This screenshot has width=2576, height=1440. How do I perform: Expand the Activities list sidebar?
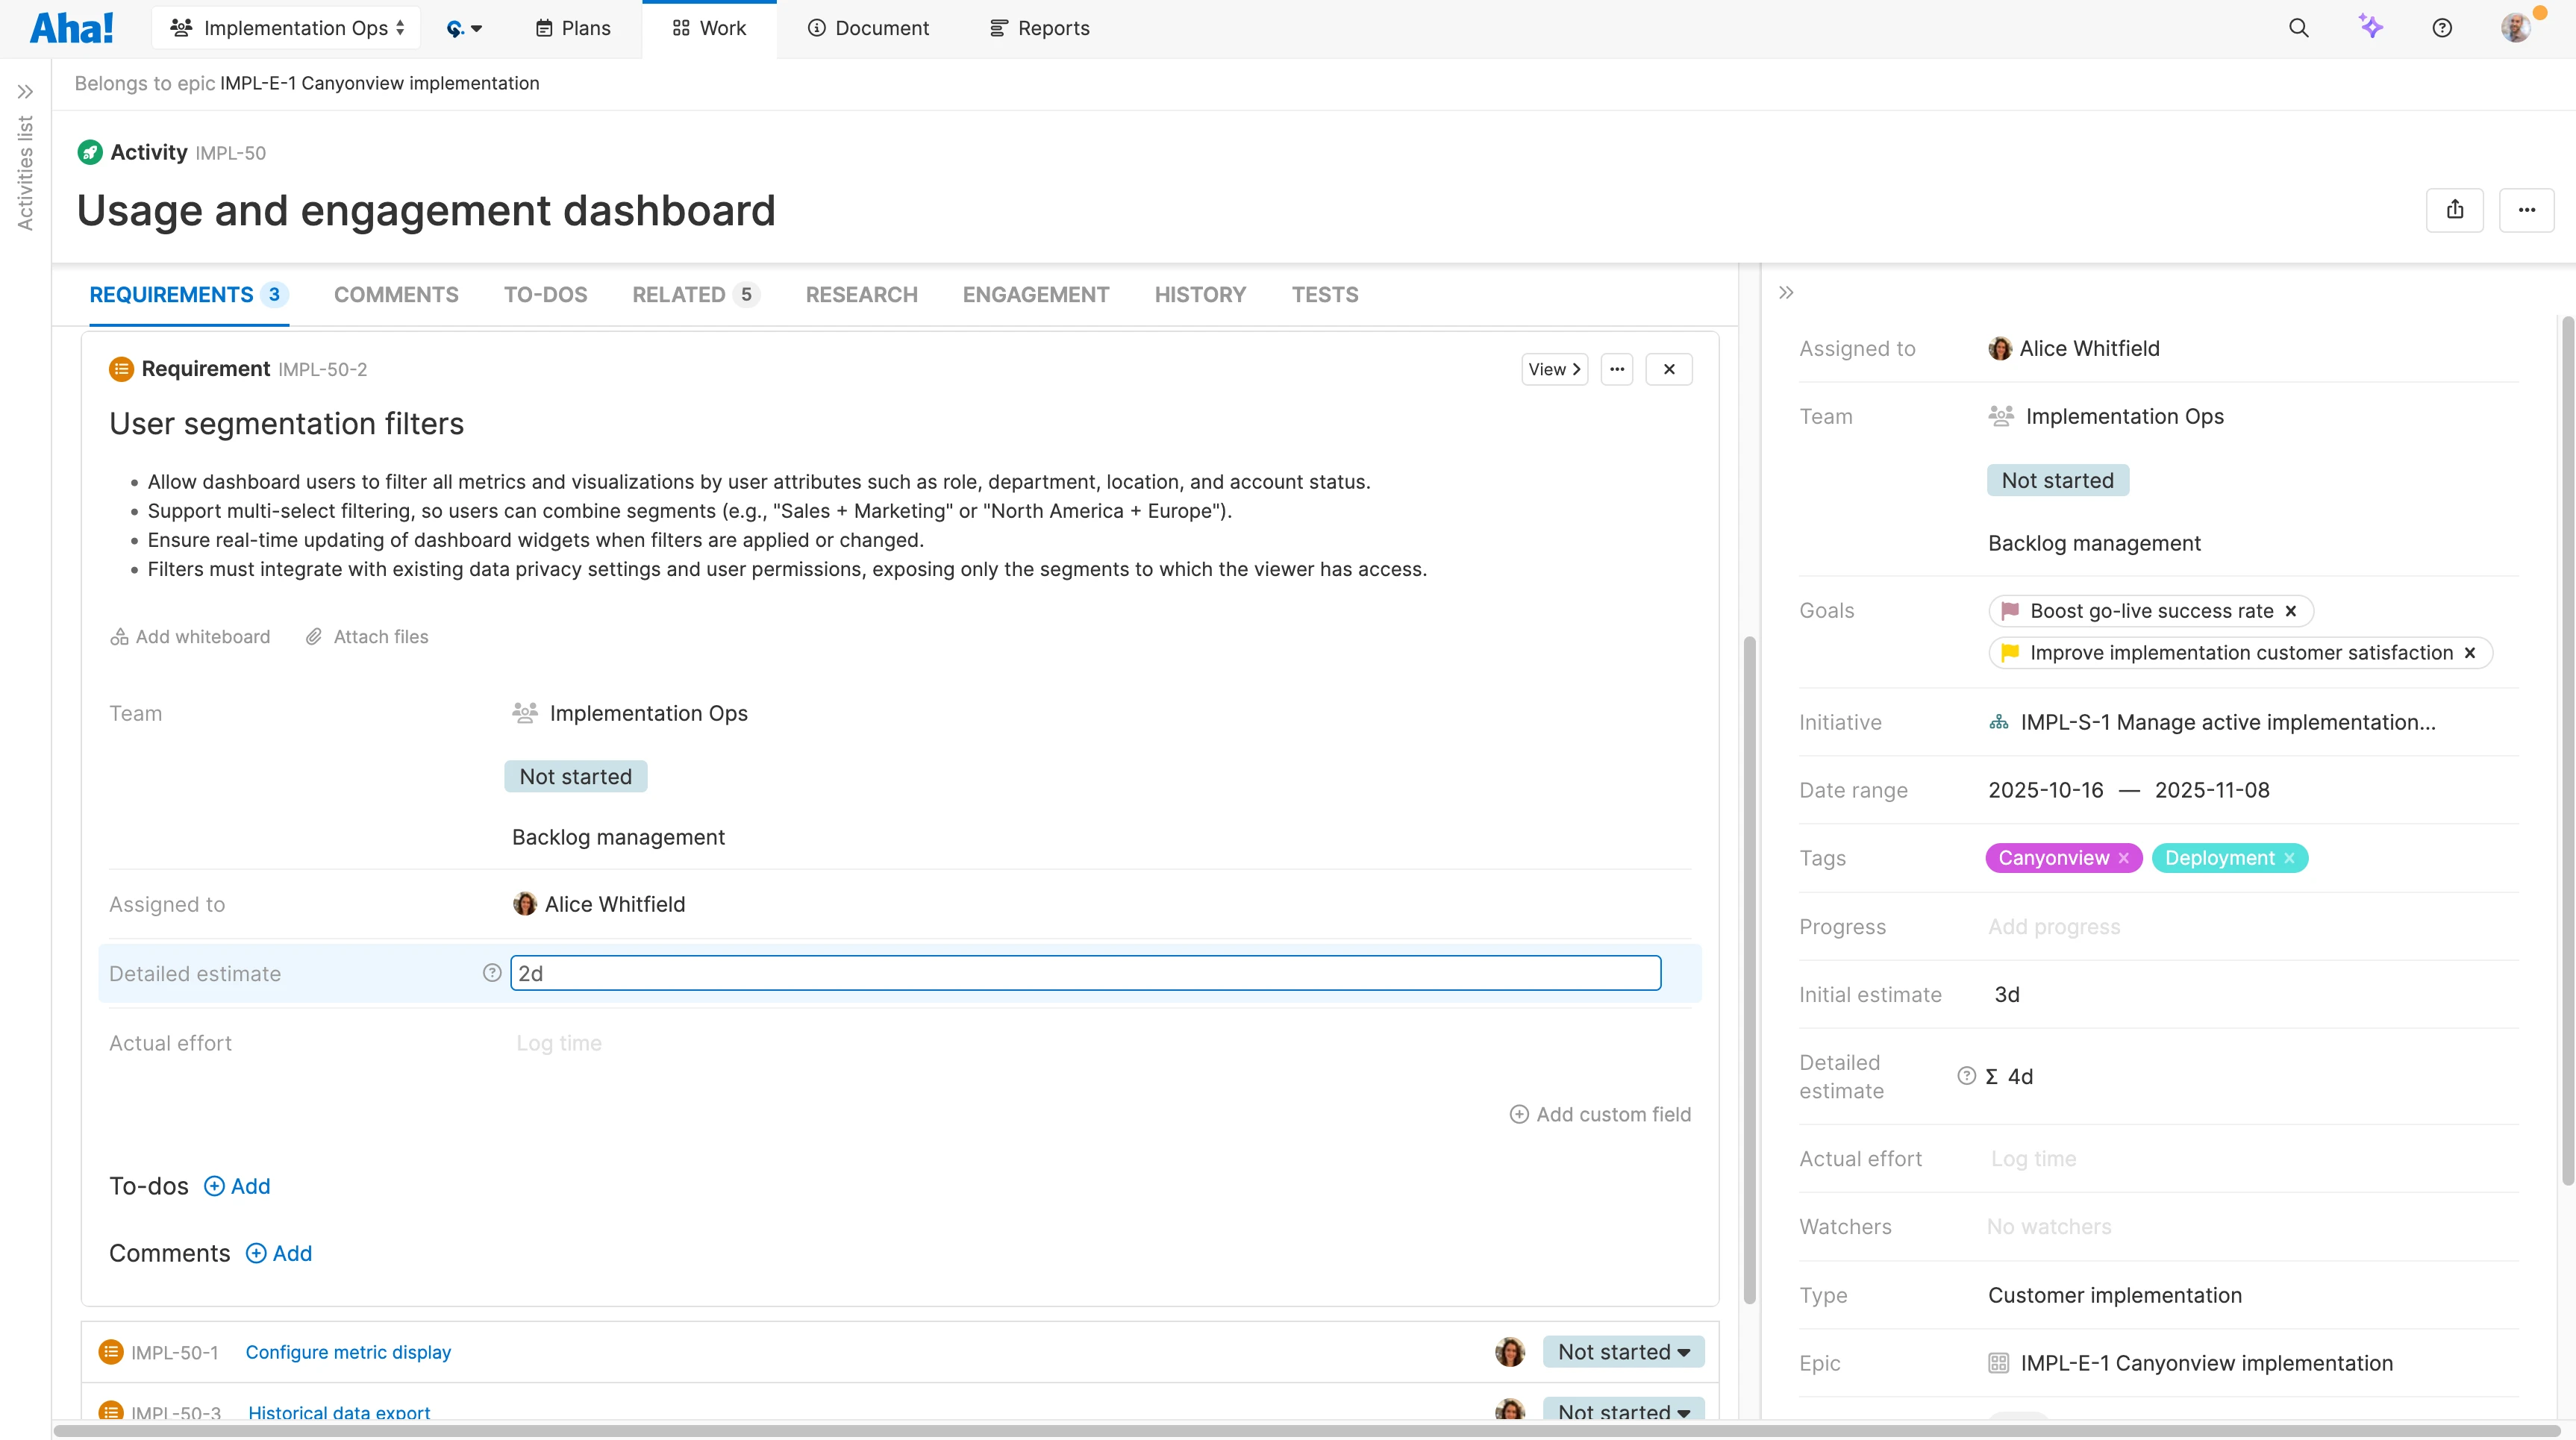click(25, 92)
